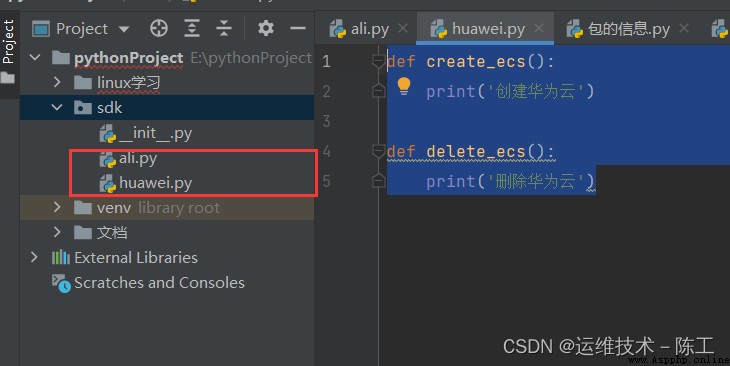Click the Scratches and Consoles icon
This screenshot has height=366, width=730.
coord(61,283)
